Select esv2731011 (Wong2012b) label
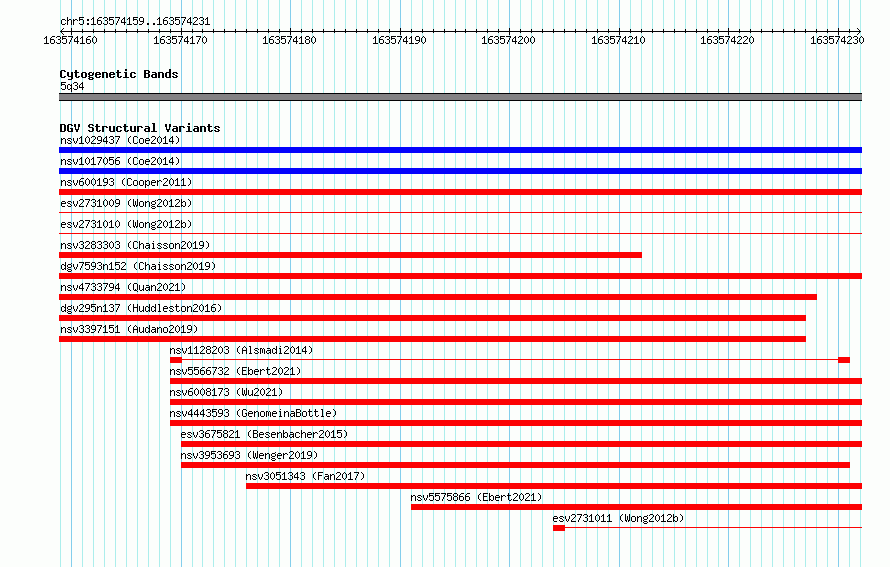This screenshot has height=567, width=890. click(x=618, y=518)
